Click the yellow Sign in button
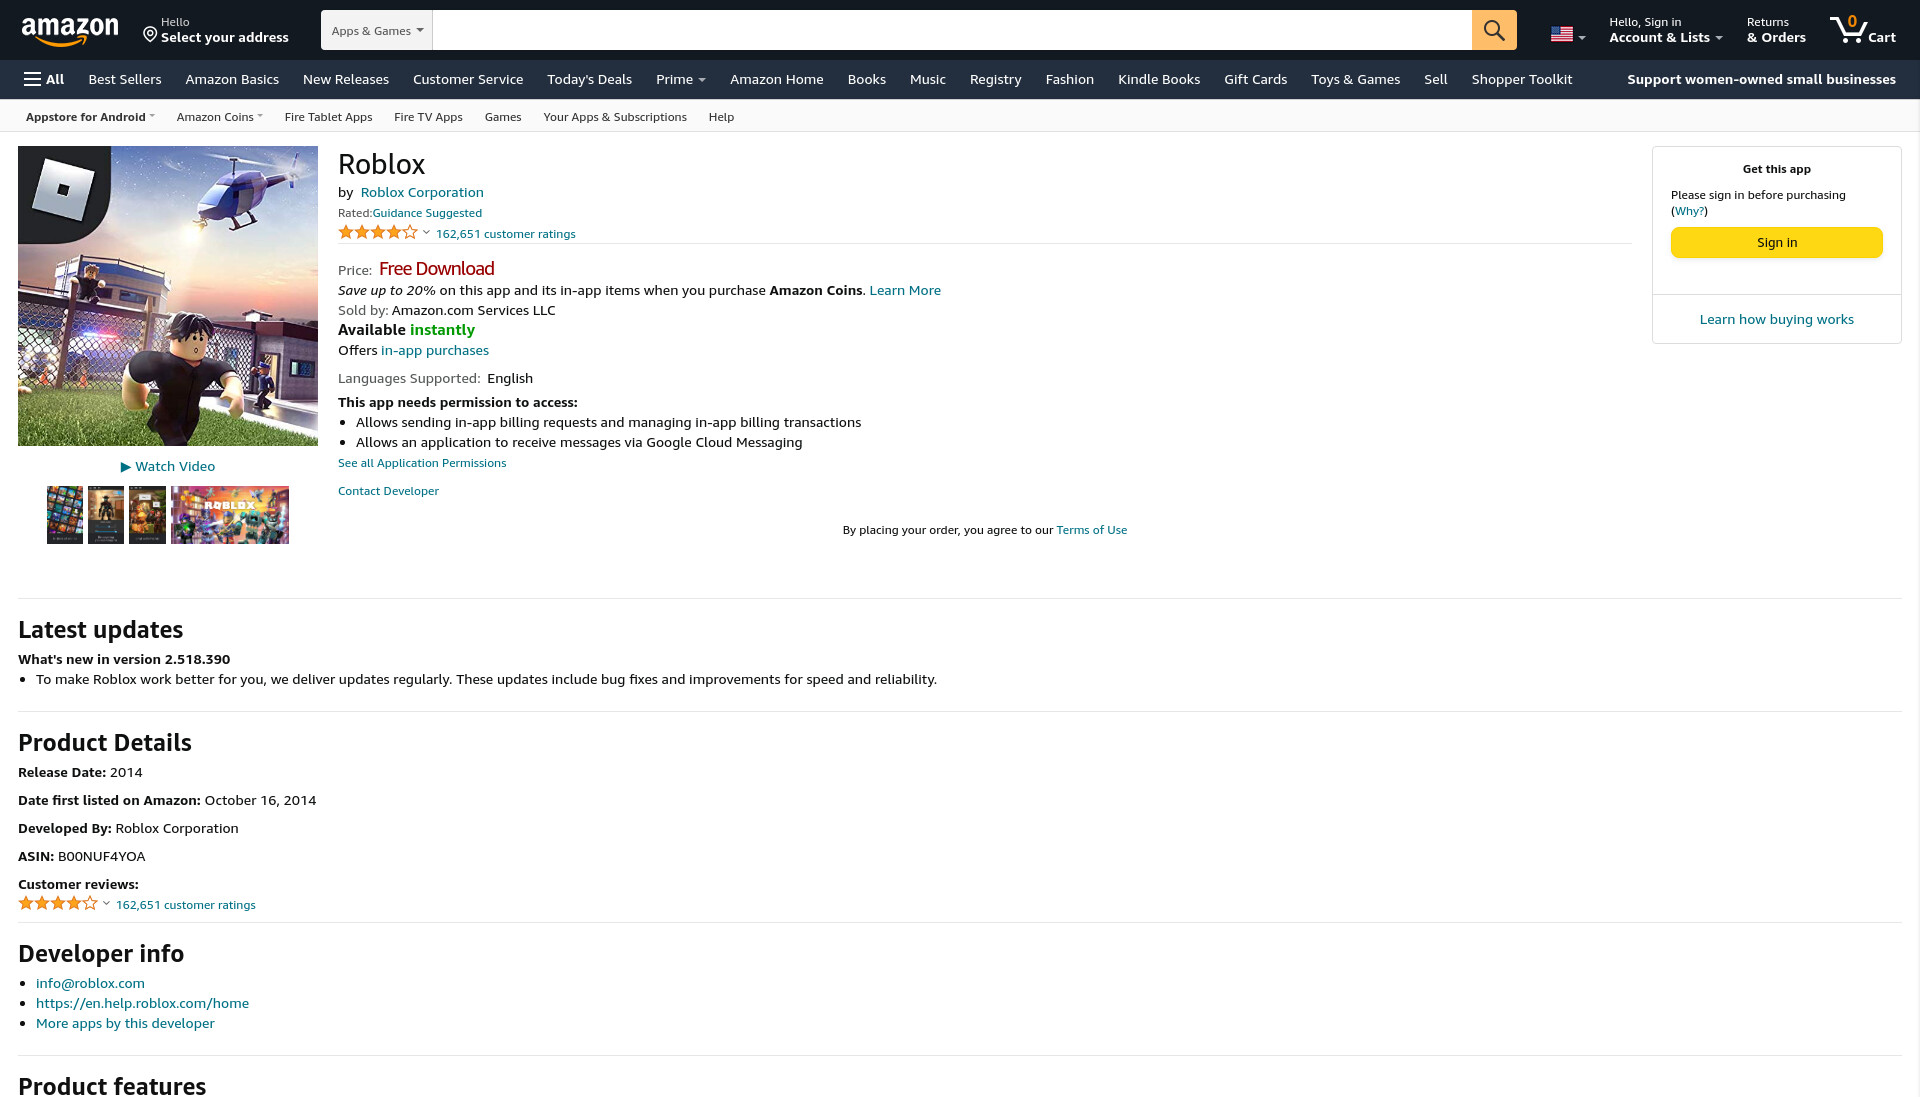Image resolution: width=1920 pixels, height=1097 pixels. click(1777, 242)
